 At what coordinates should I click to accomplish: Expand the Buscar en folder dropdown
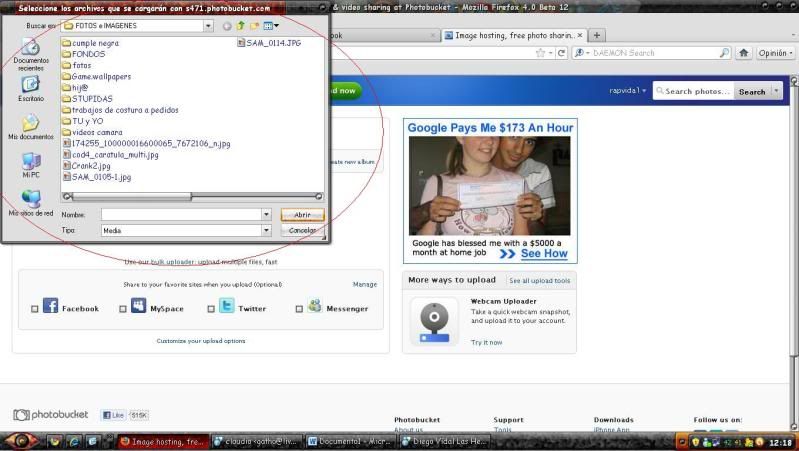click(x=208, y=25)
